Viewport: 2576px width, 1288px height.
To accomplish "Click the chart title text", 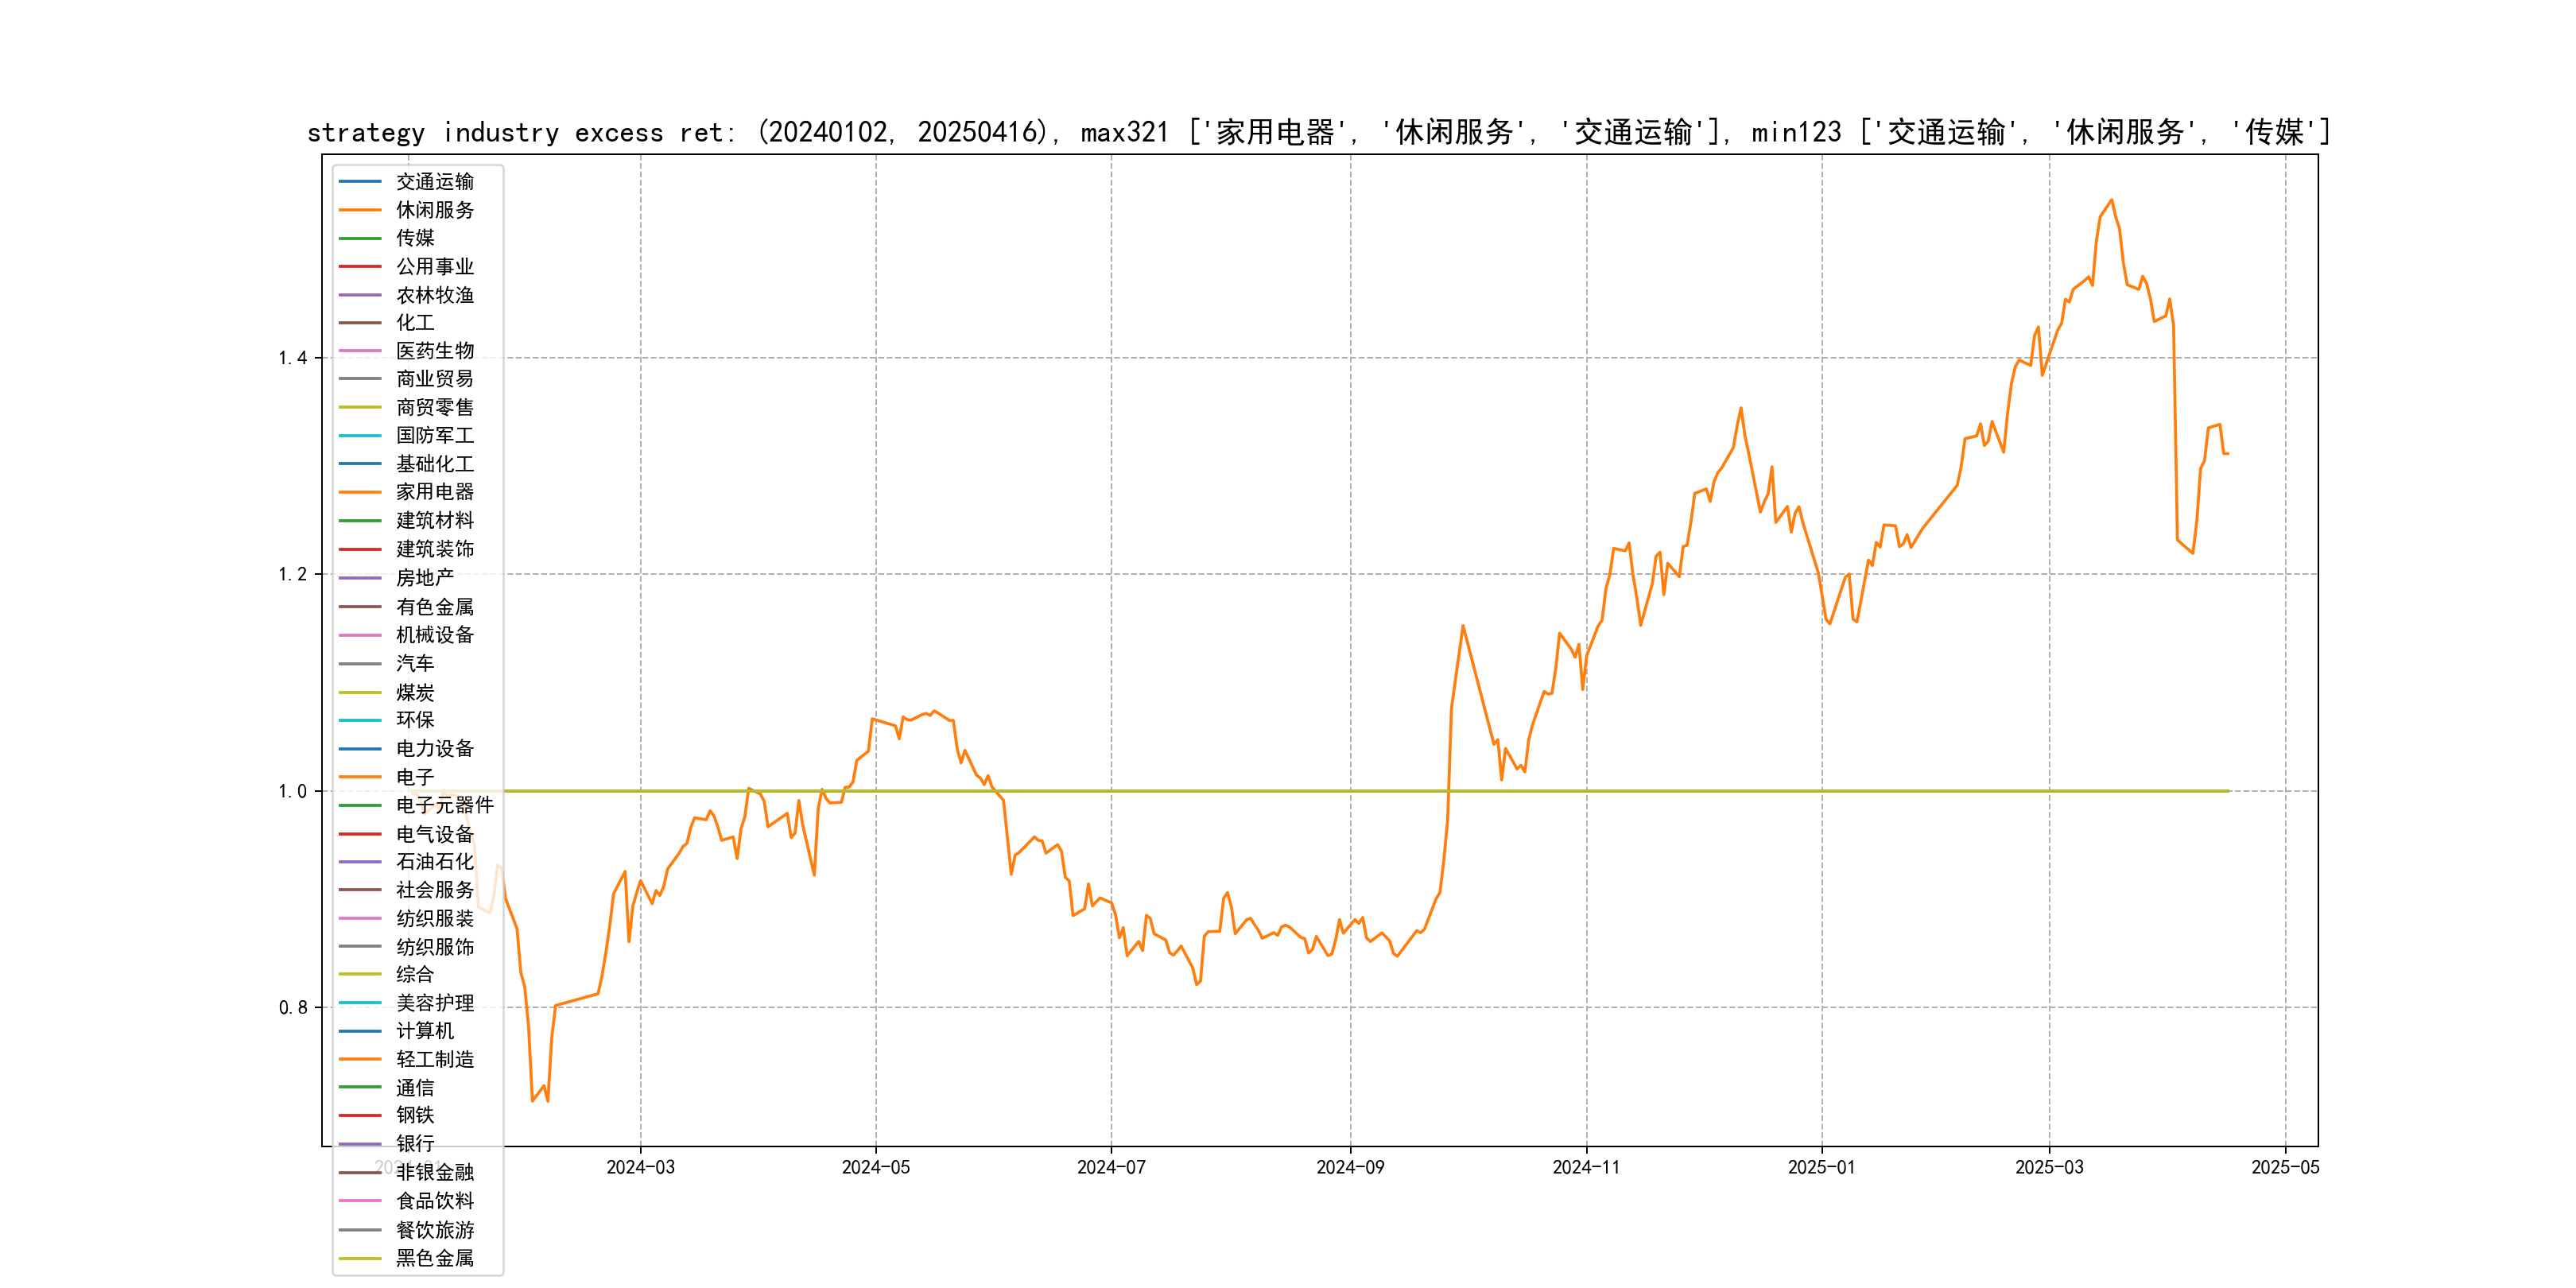I will (x=1318, y=132).
